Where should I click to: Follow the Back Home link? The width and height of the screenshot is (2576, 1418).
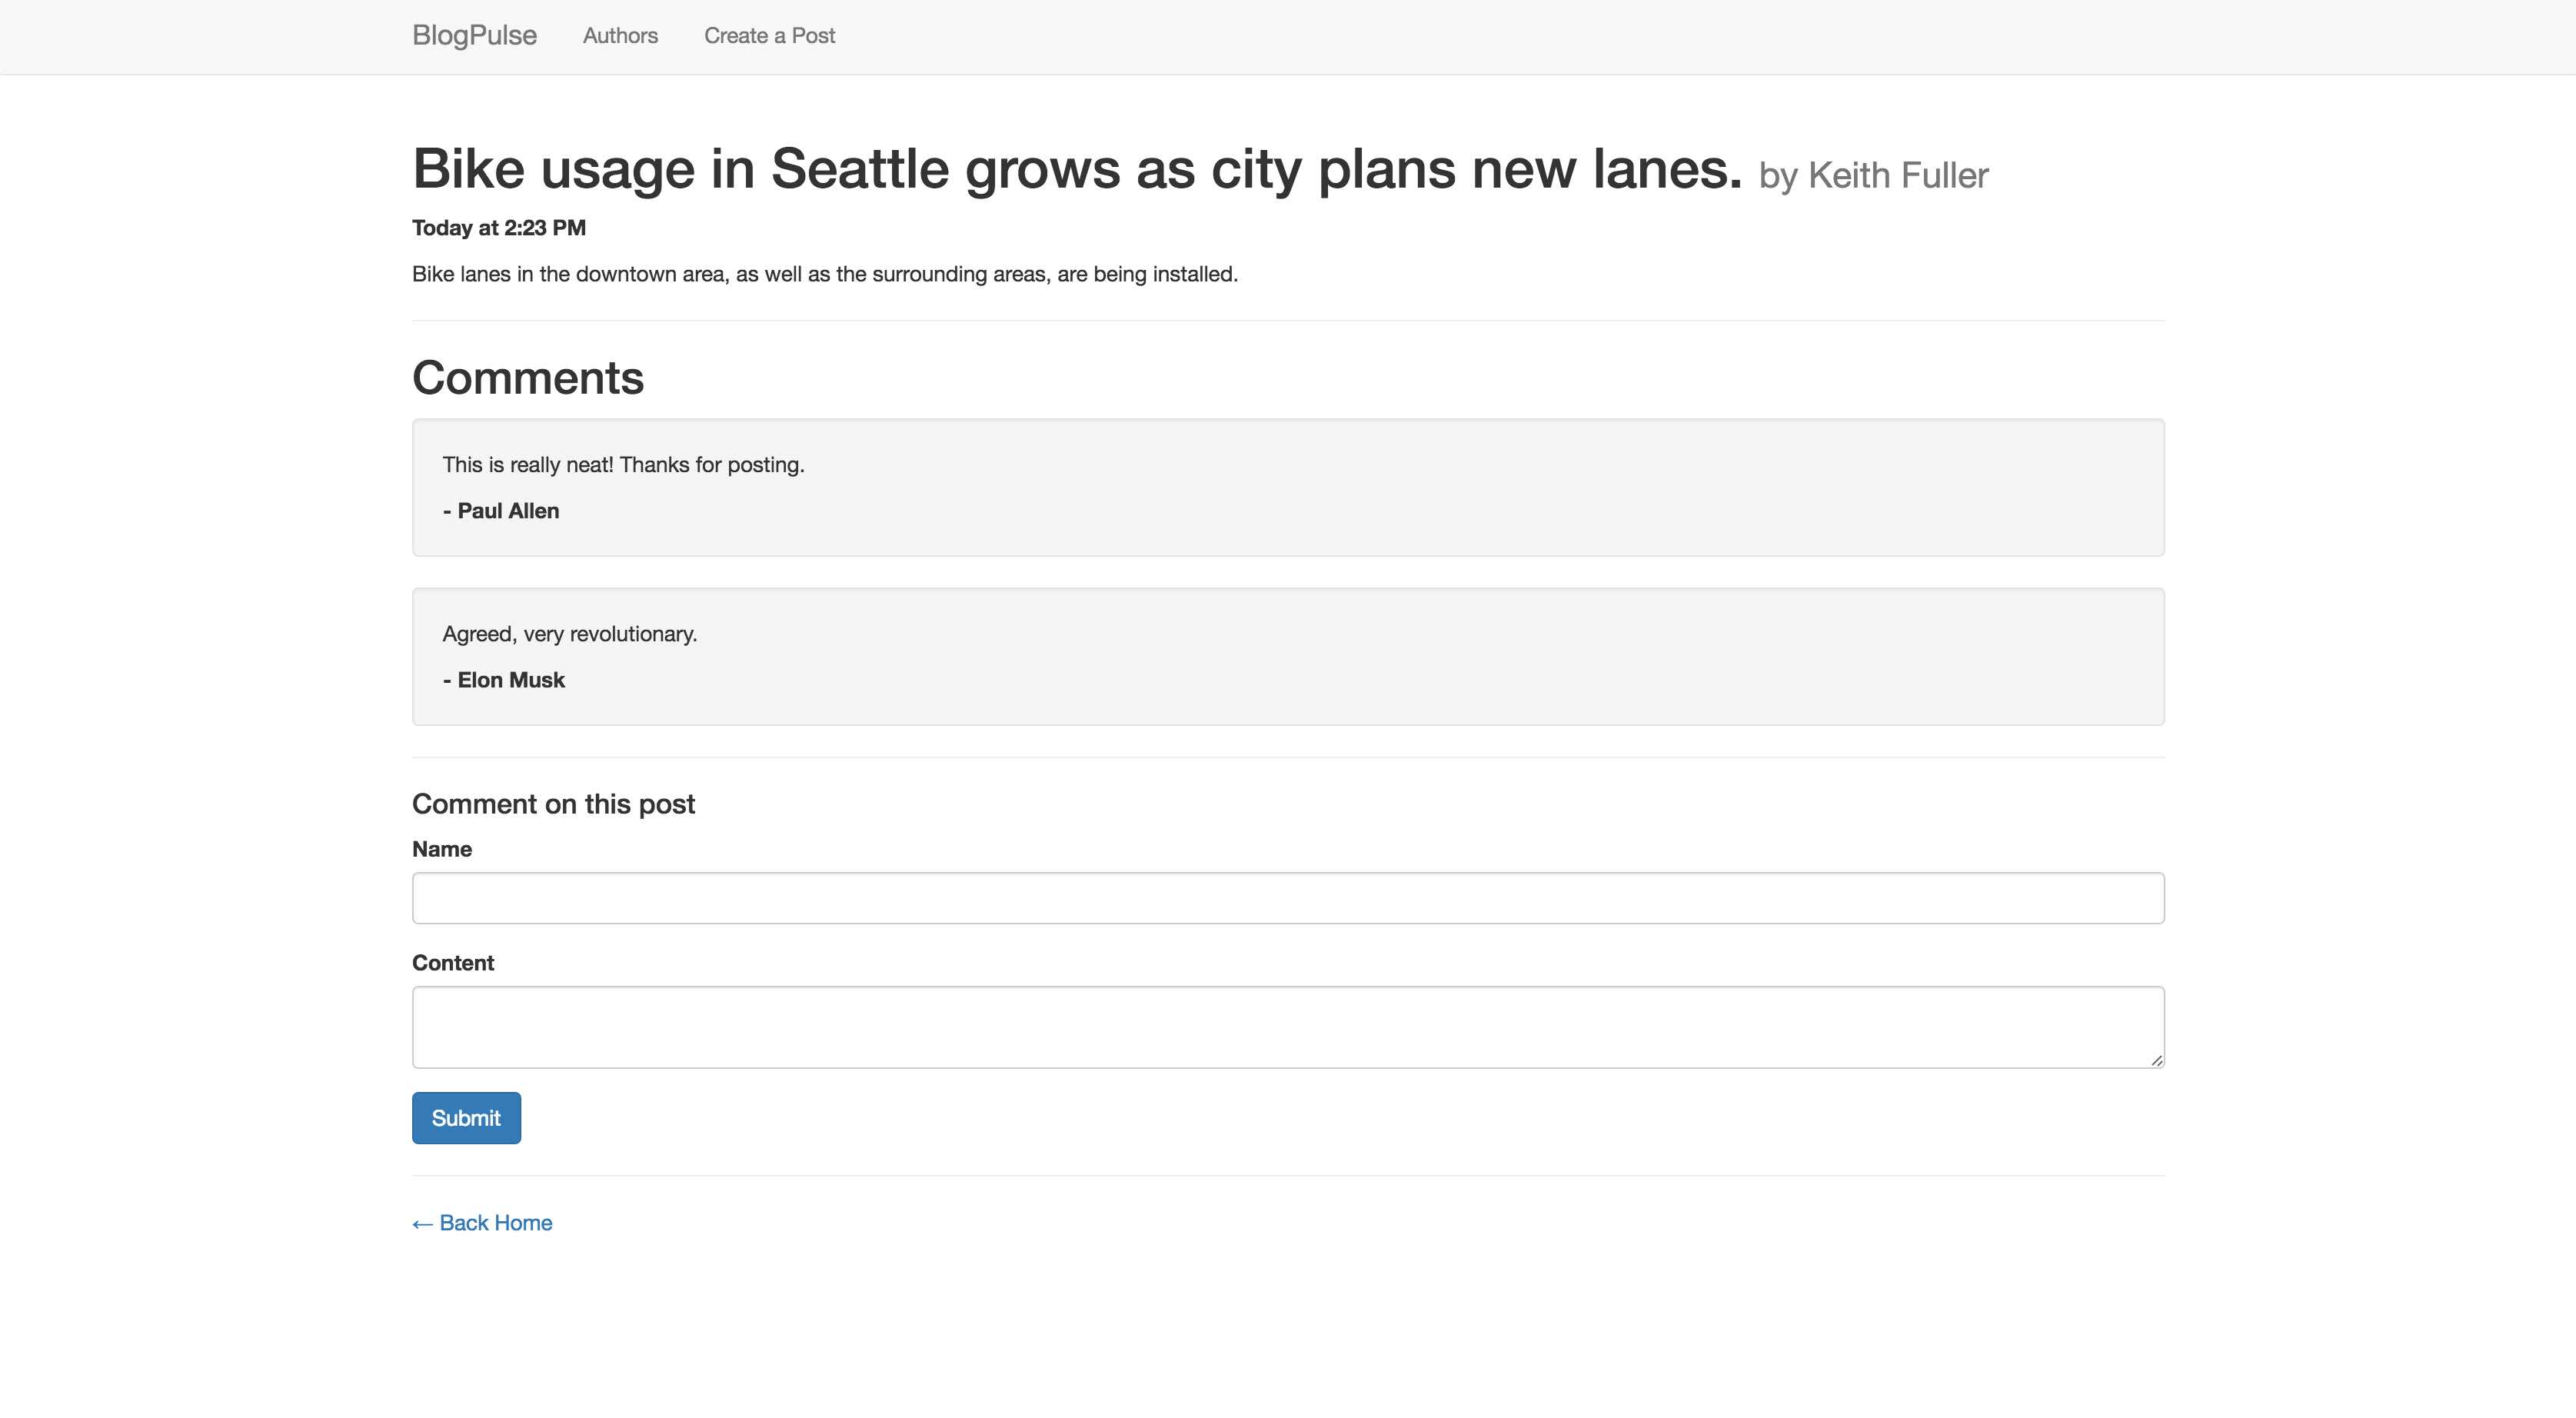pyautogui.click(x=482, y=1223)
